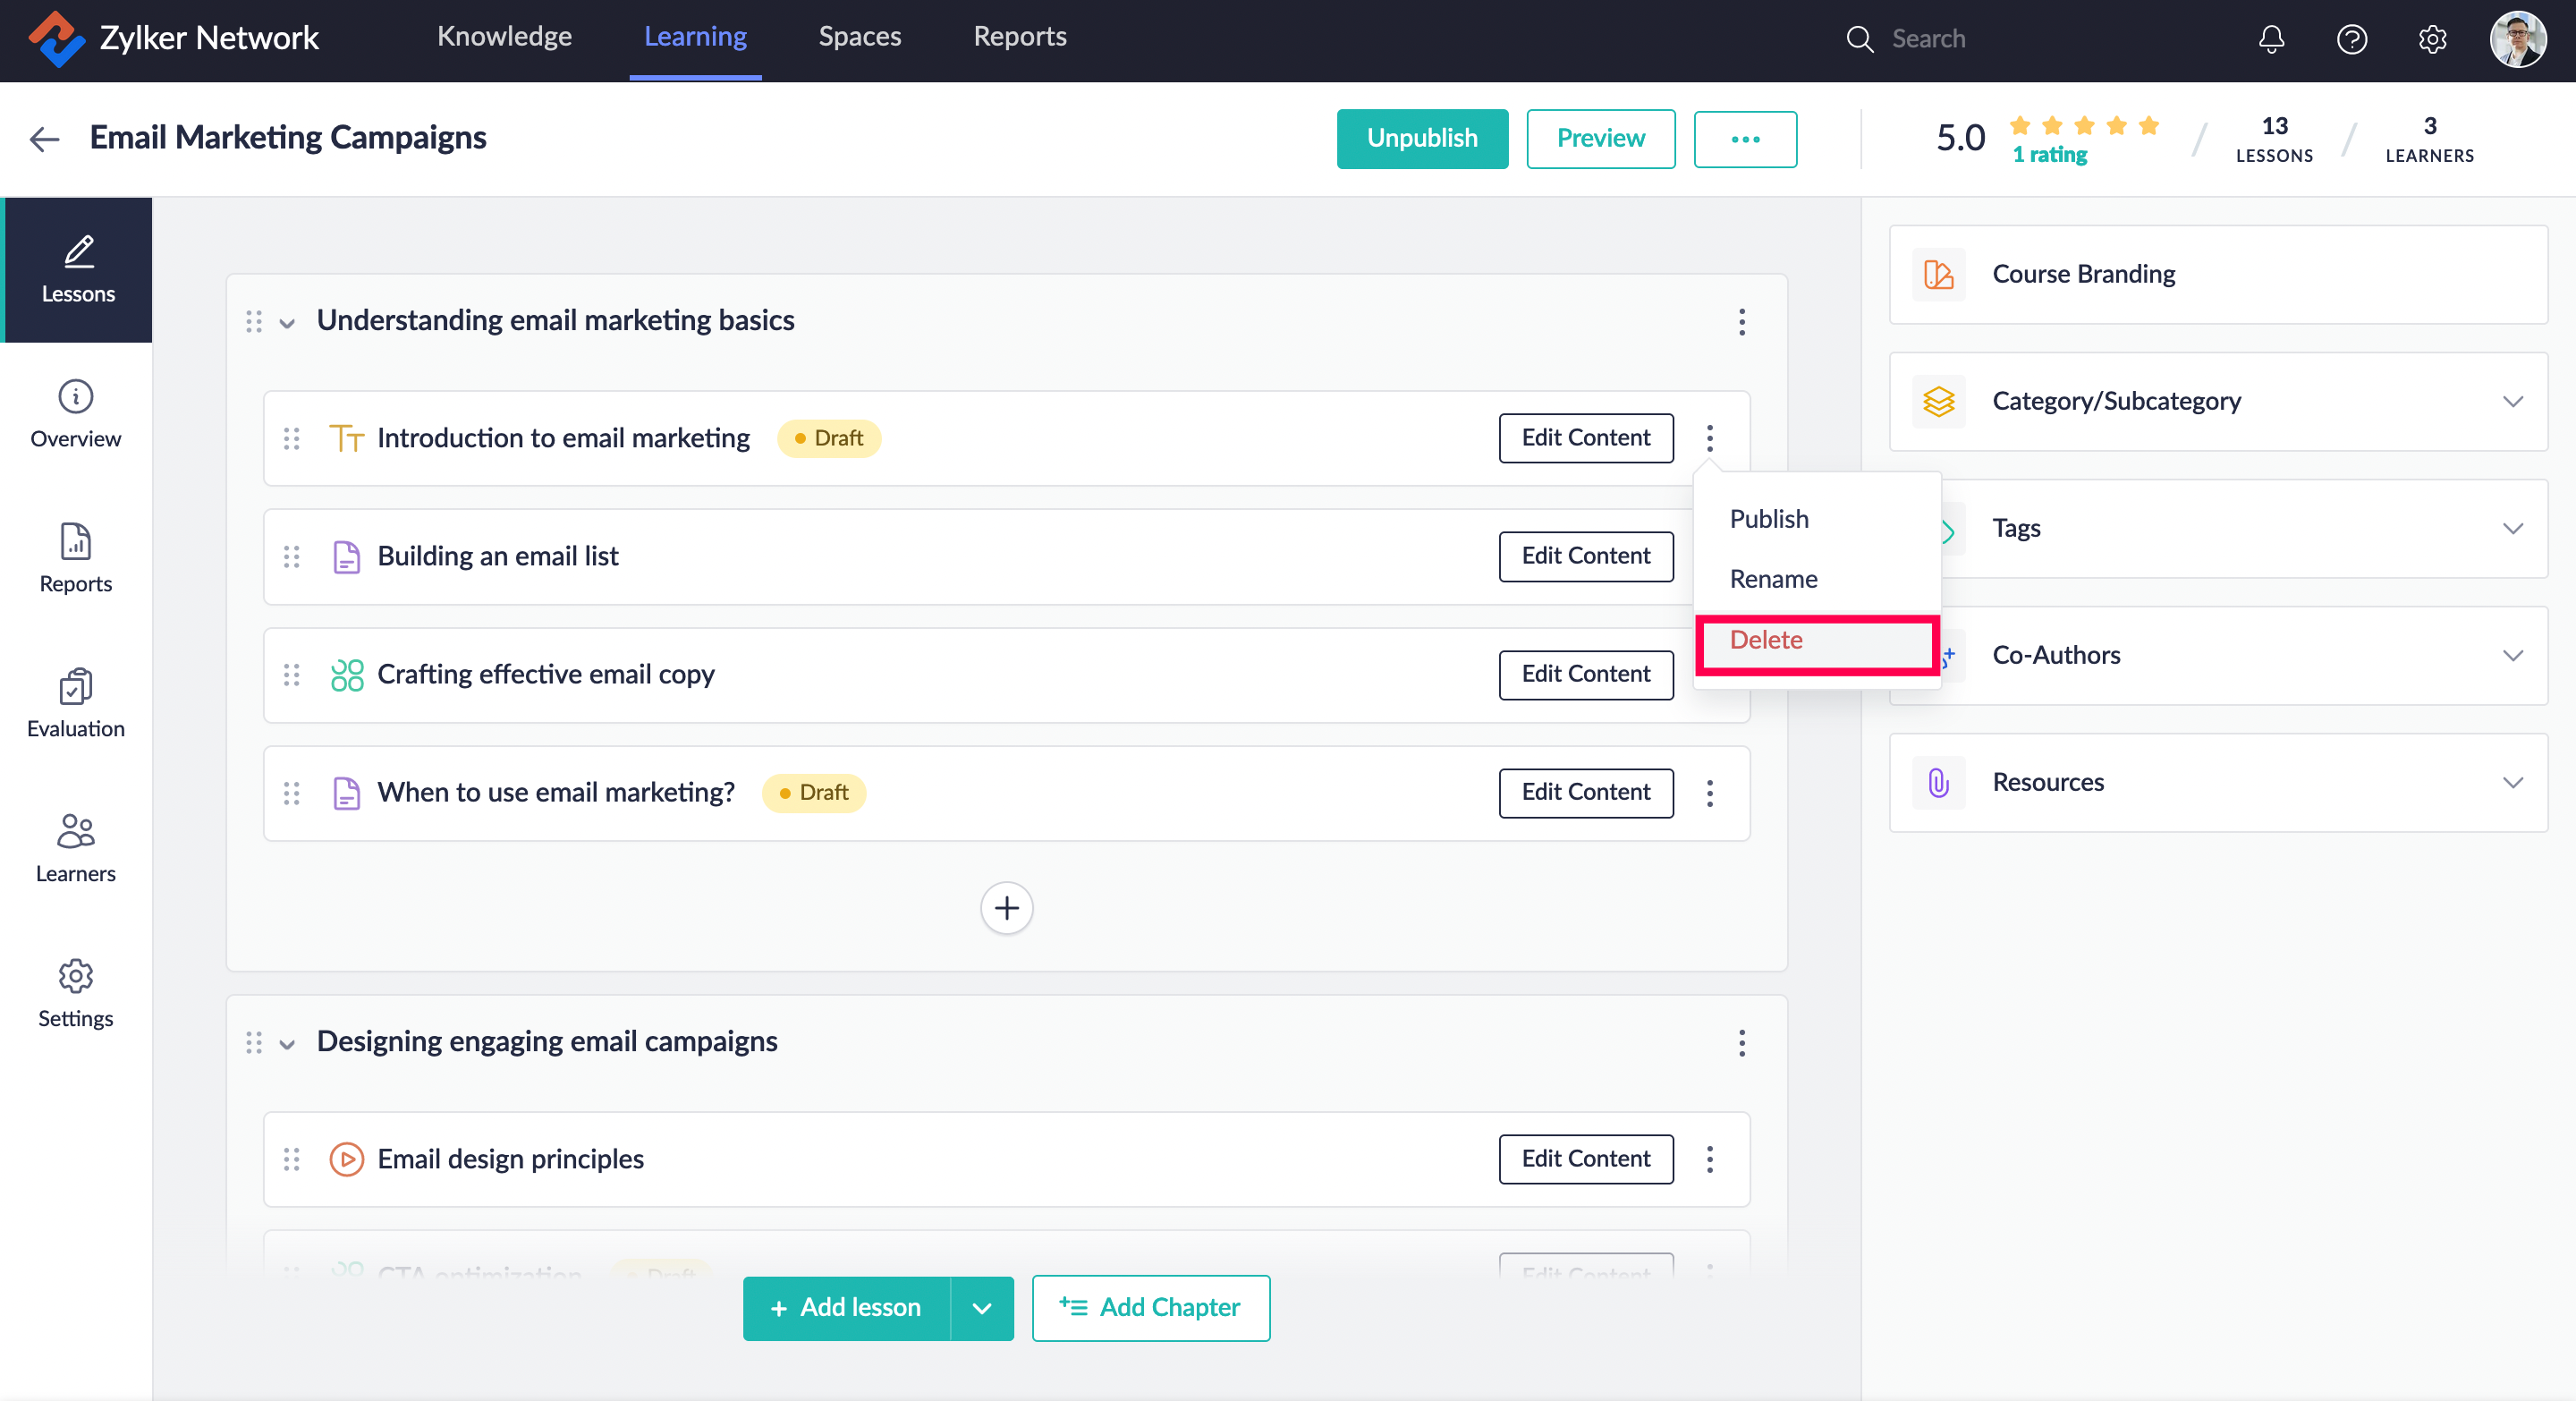The width and height of the screenshot is (2576, 1401).
Task: Open the Overview sidebar section
Action: pyautogui.click(x=76, y=414)
